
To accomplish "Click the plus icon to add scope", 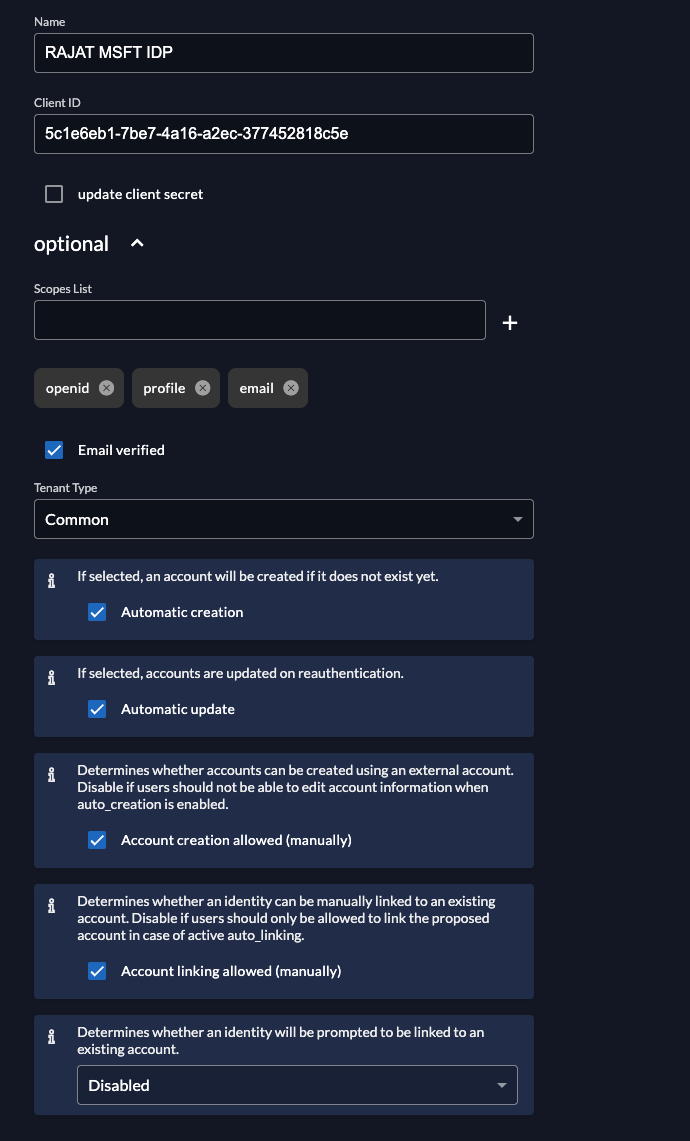I will pyautogui.click(x=510, y=322).
